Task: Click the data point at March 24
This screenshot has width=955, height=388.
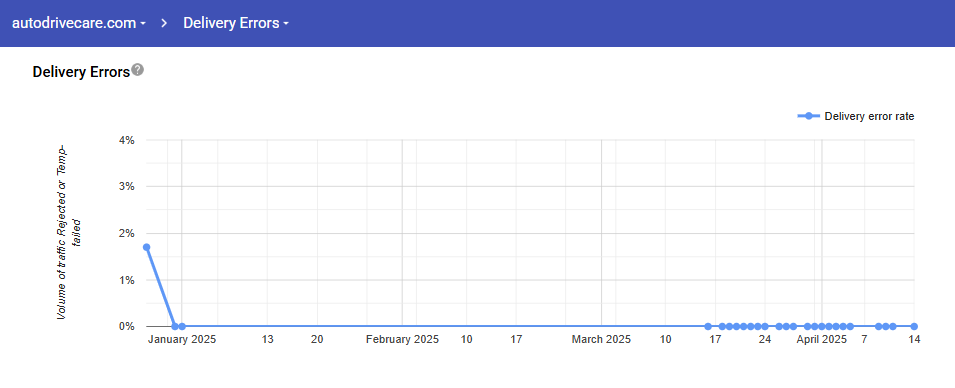Action: (x=765, y=326)
